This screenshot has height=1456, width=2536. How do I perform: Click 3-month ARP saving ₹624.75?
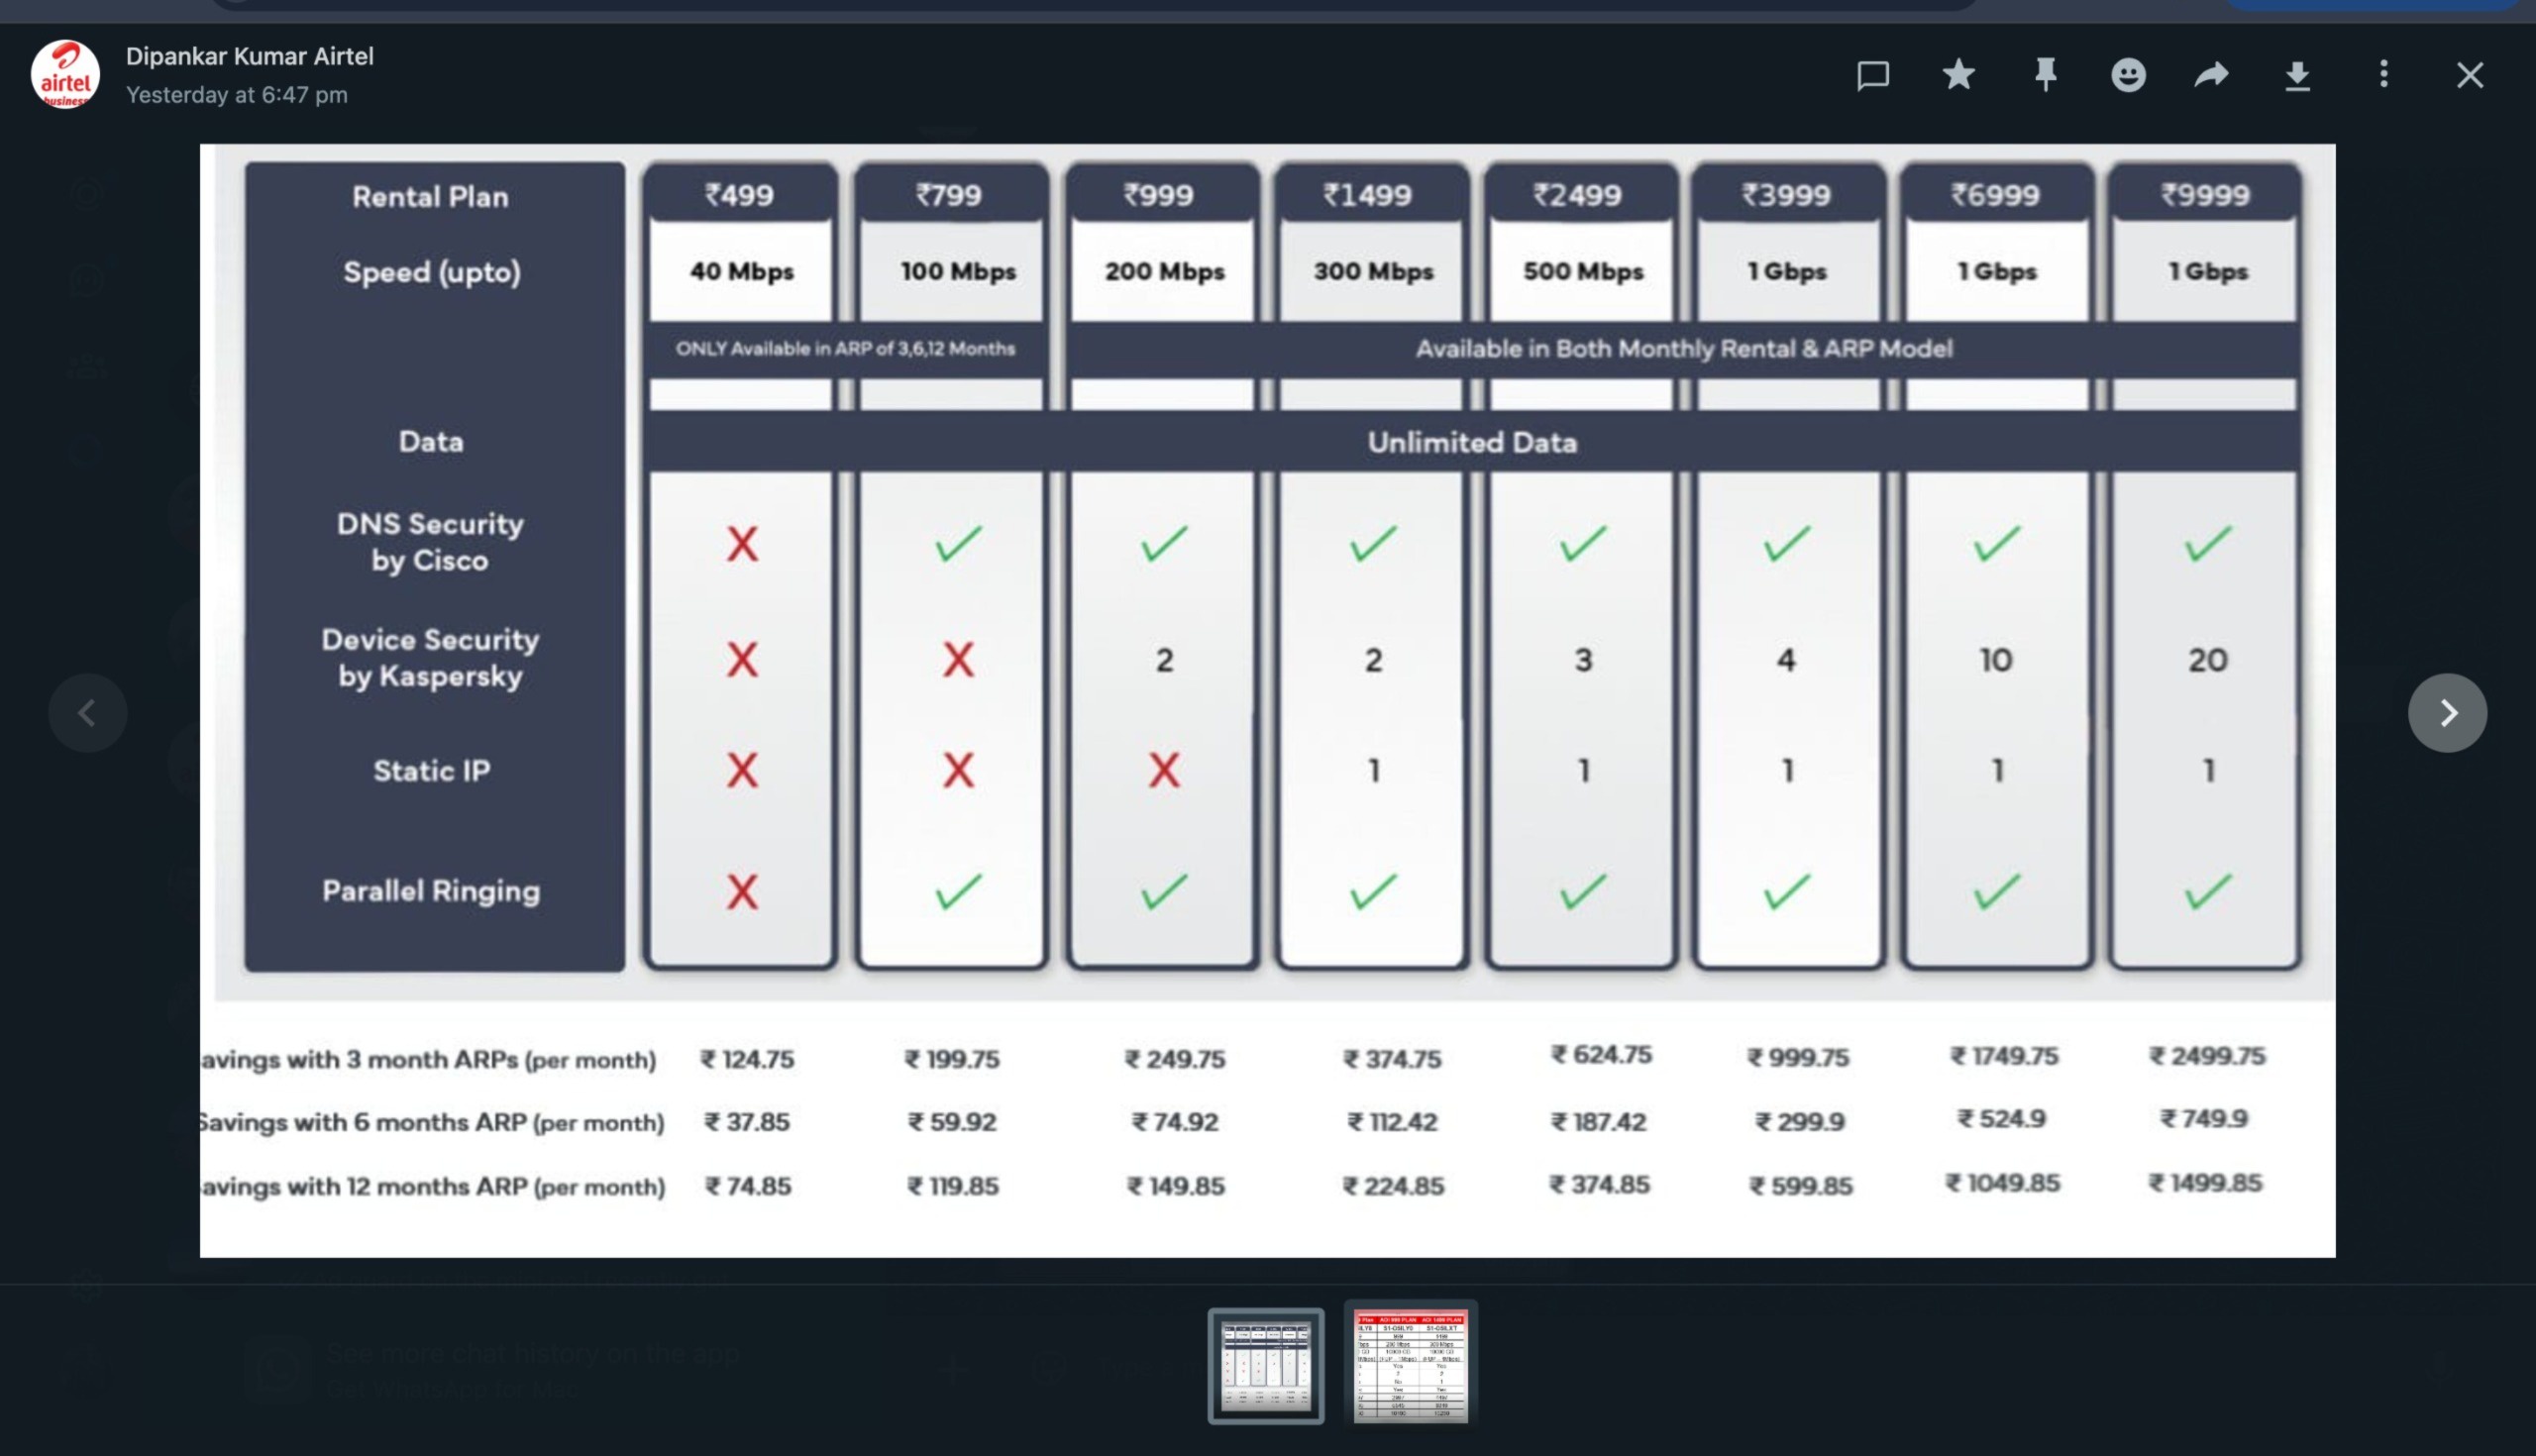pos(1601,1055)
